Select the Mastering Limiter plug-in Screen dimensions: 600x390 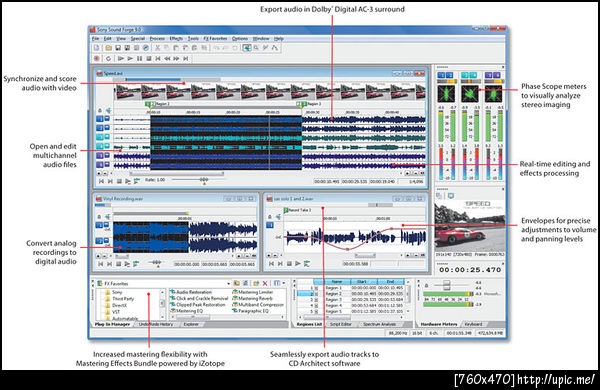[x=252, y=292]
